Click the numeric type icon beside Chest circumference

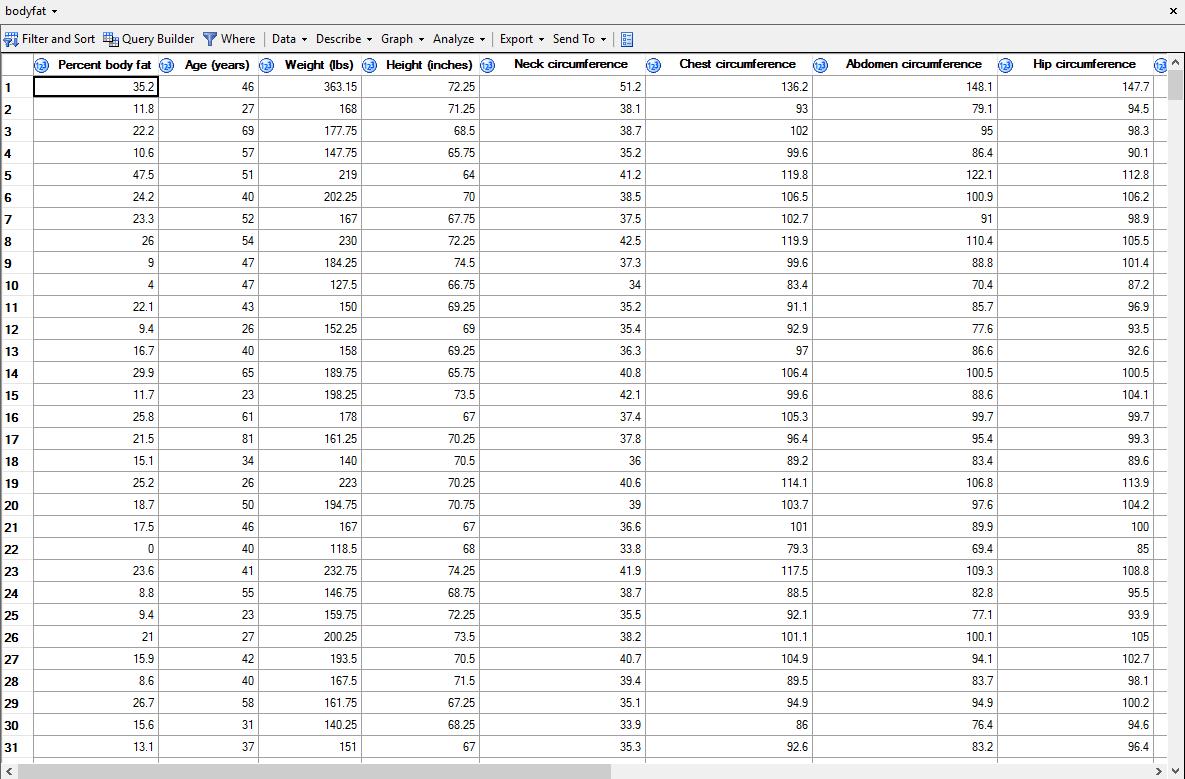point(653,64)
